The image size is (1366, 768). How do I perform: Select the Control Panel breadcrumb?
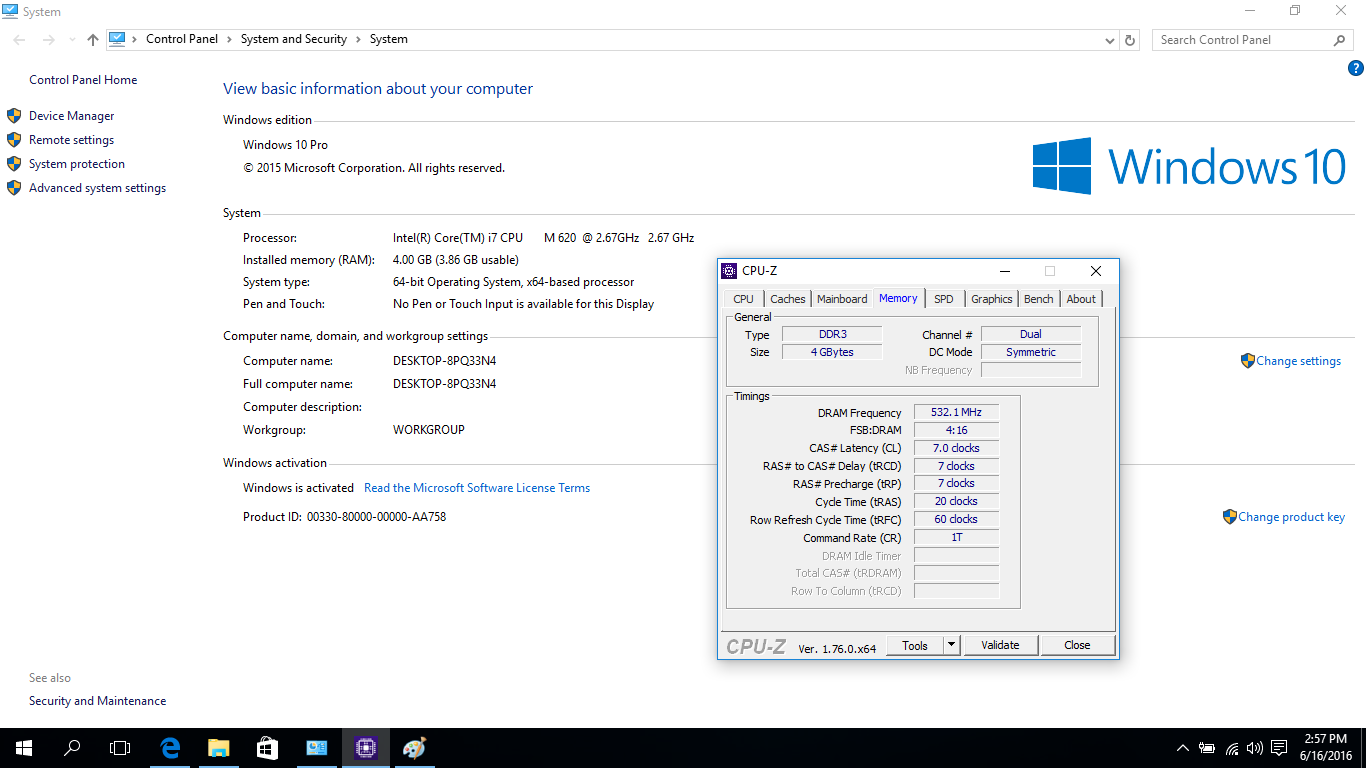pyautogui.click(x=182, y=39)
